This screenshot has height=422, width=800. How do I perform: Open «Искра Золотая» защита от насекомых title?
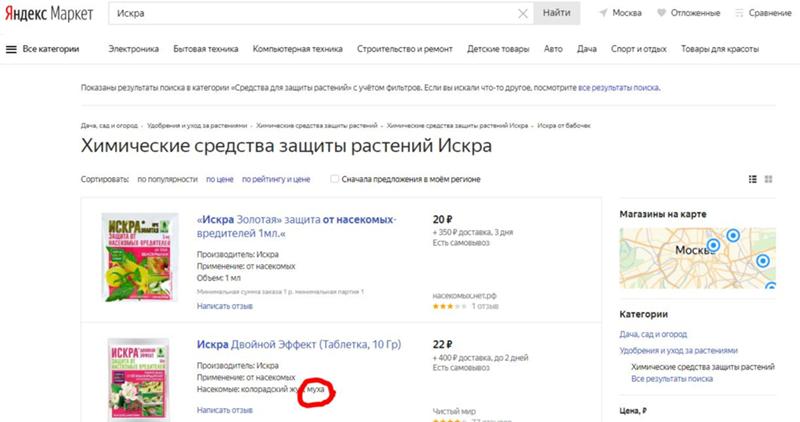click(x=296, y=226)
